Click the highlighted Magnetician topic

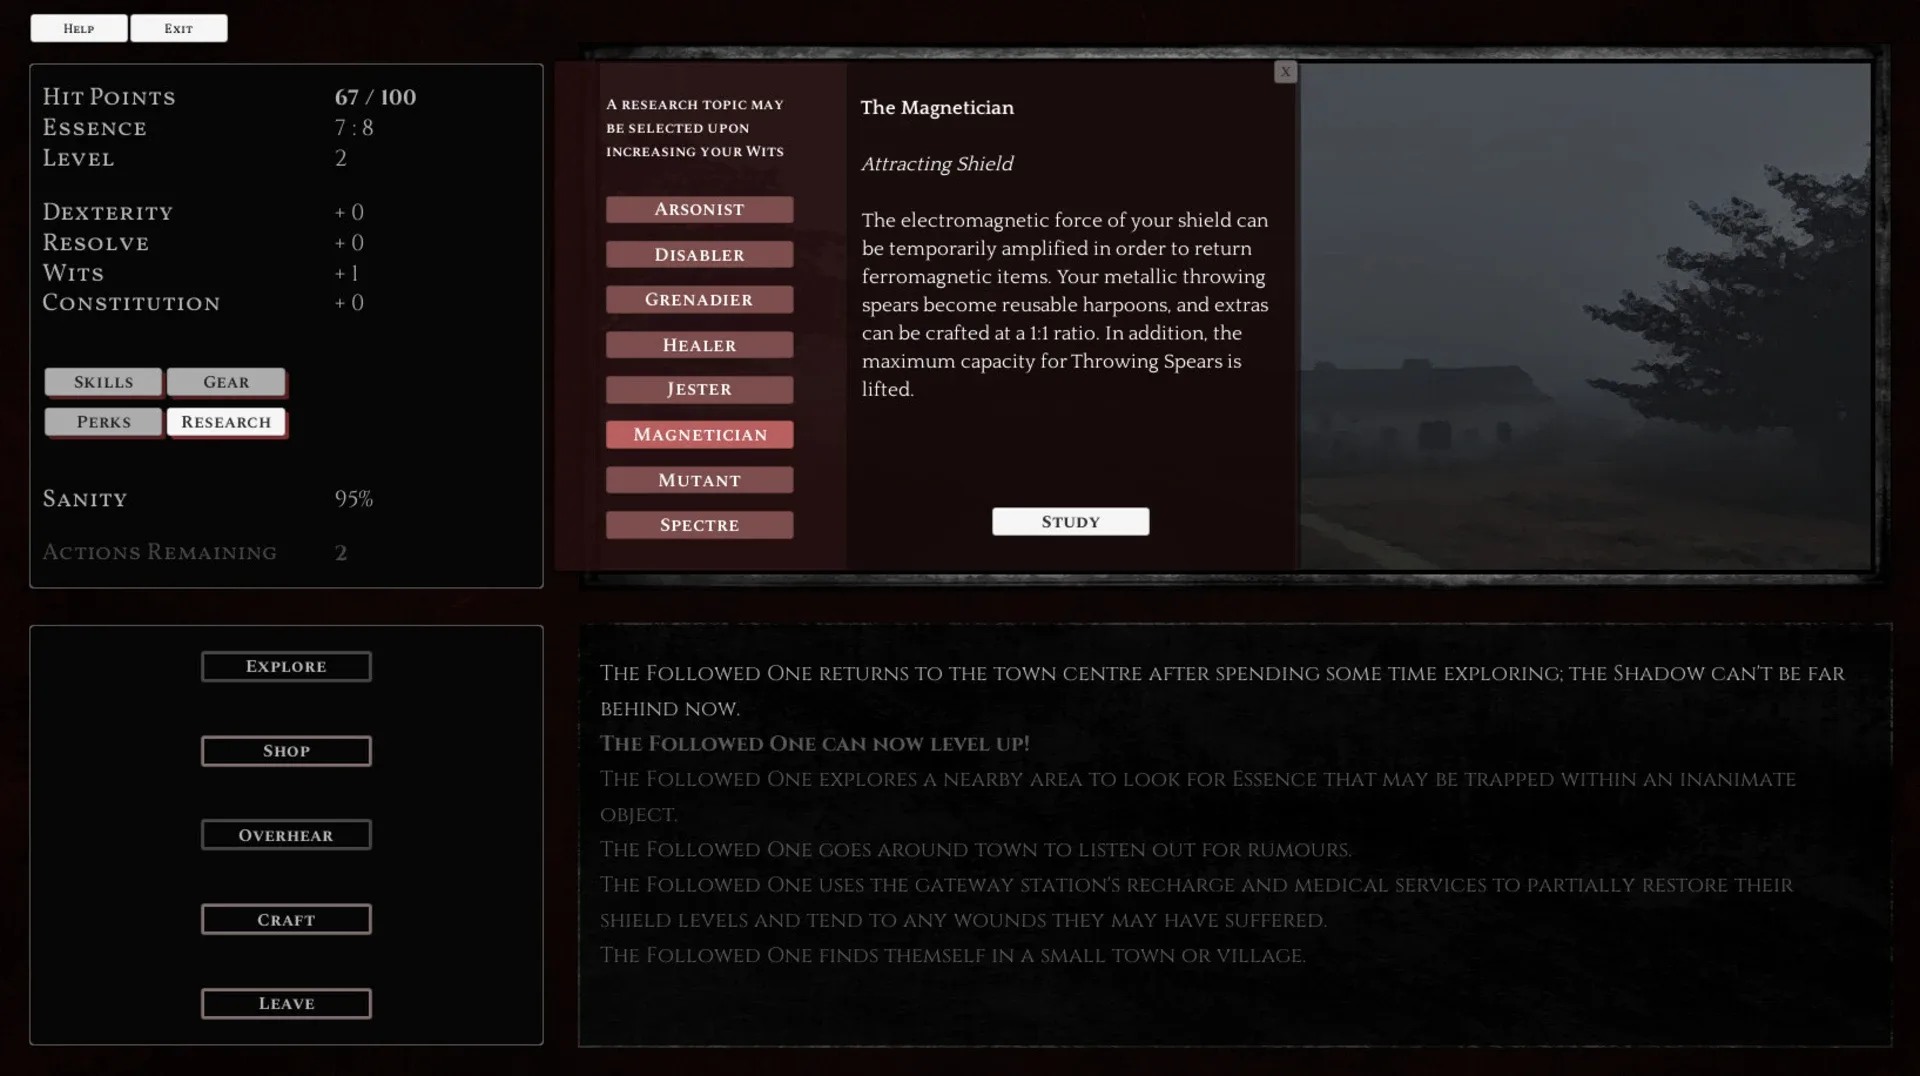click(699, 435)
